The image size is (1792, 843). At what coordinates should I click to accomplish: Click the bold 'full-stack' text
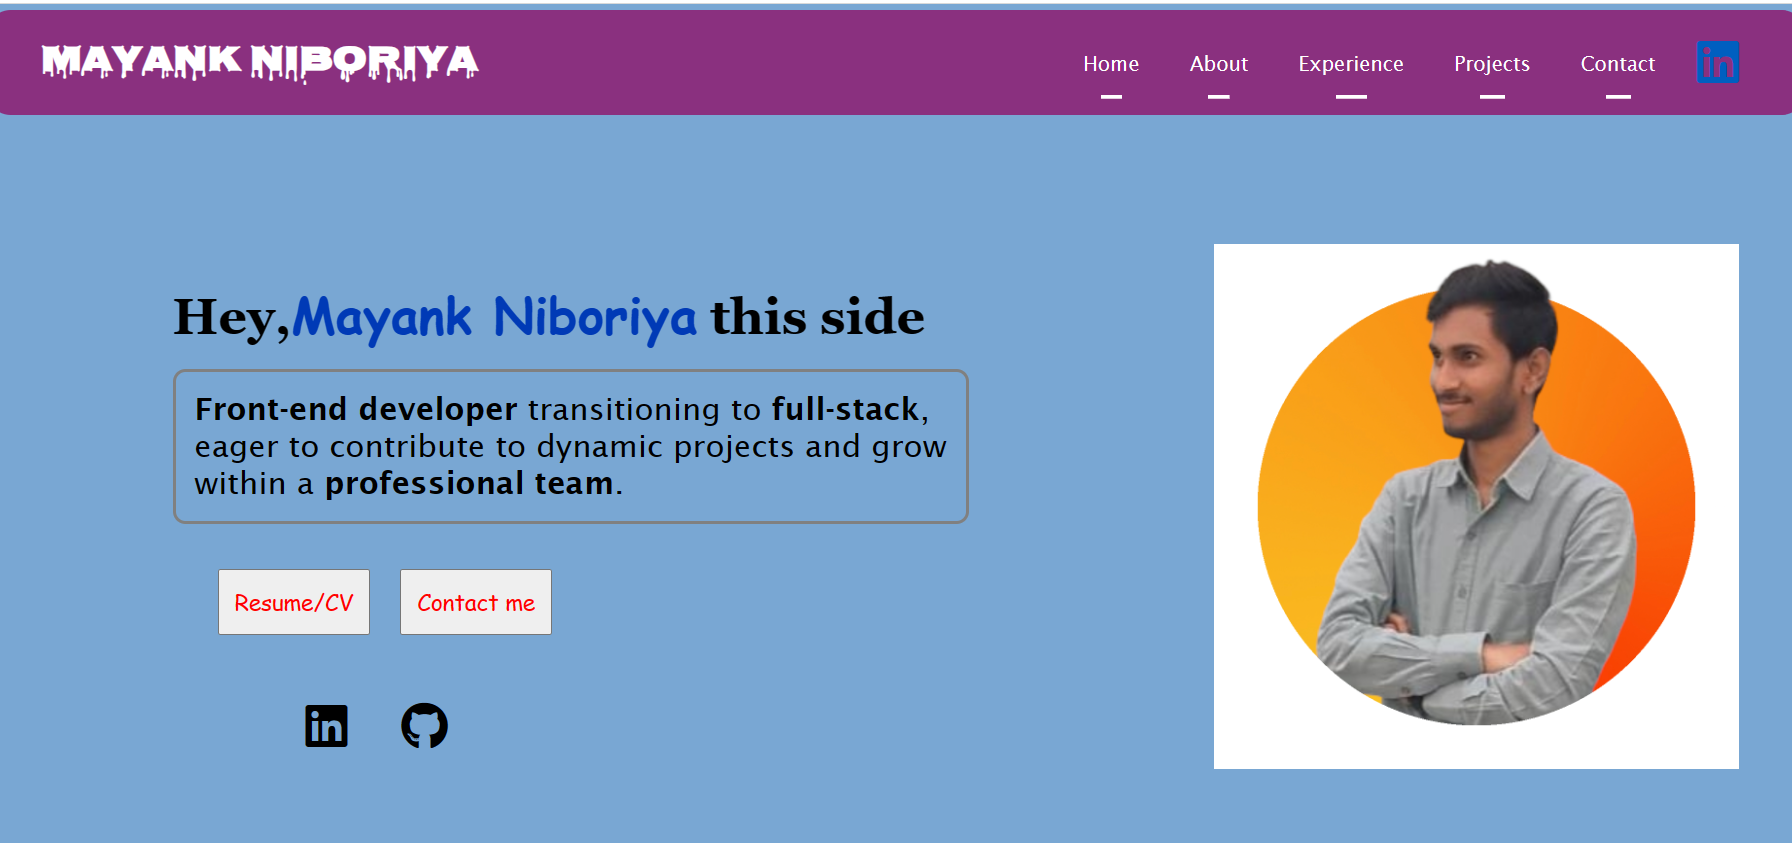tap(845, 409)
